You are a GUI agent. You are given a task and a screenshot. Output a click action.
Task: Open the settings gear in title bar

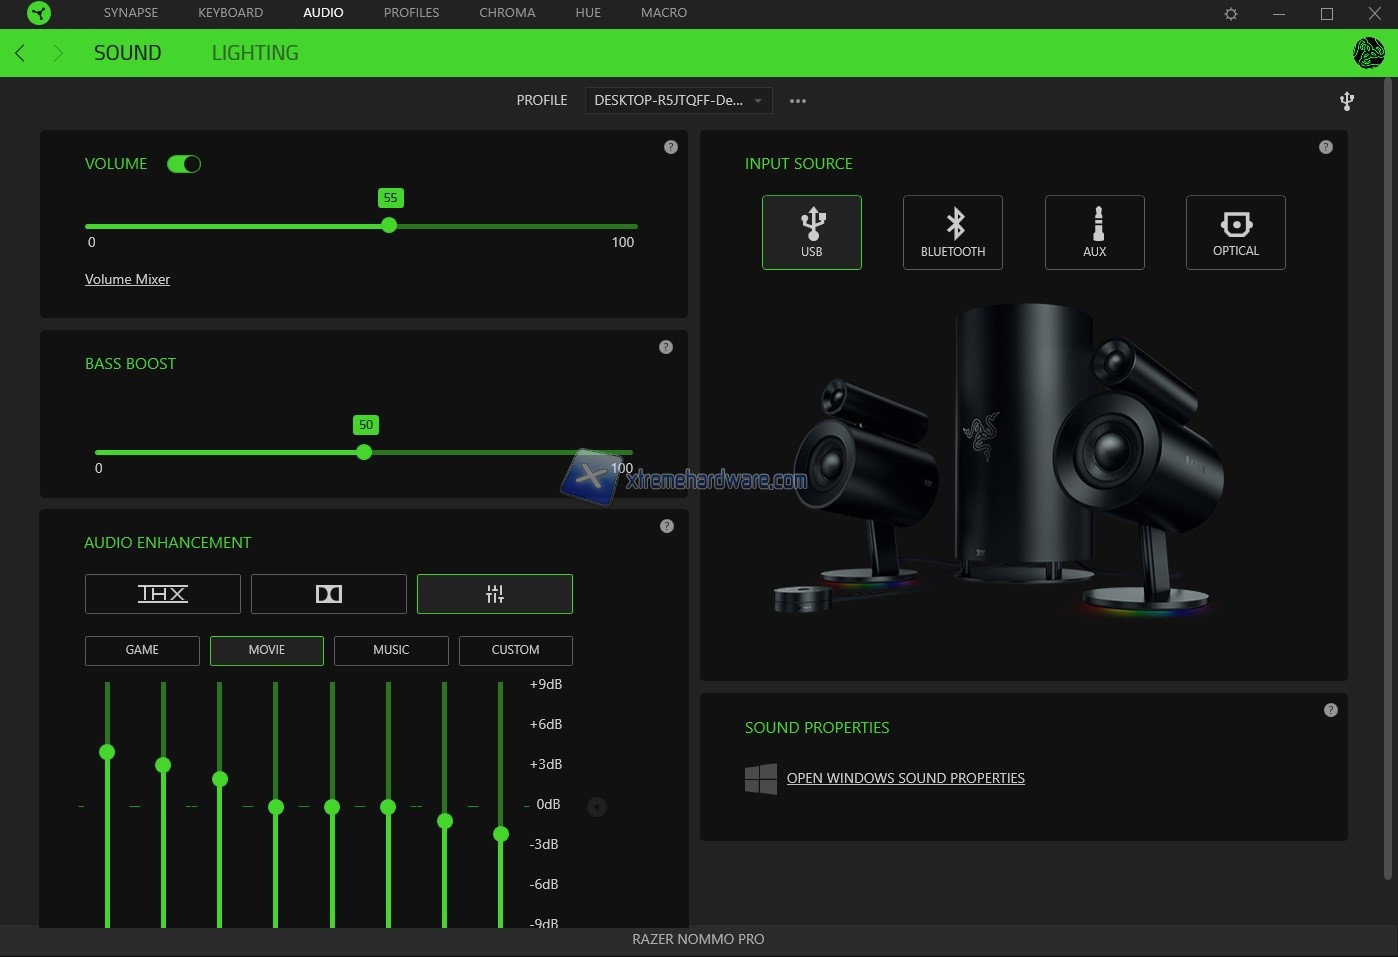1231,14
